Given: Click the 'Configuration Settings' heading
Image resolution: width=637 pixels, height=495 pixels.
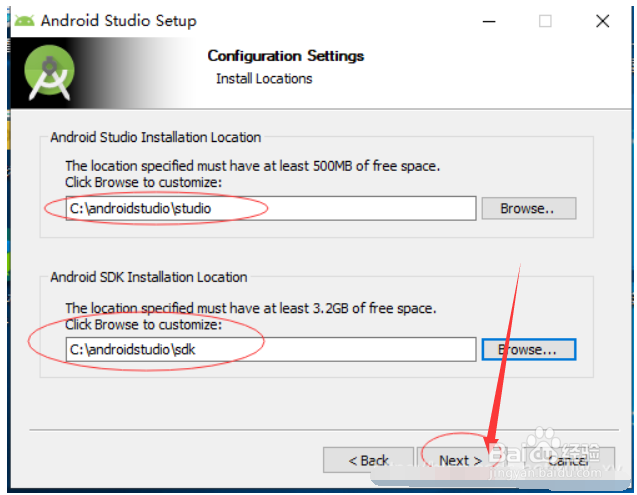Looking at the screenshot, I should [286, 56].
